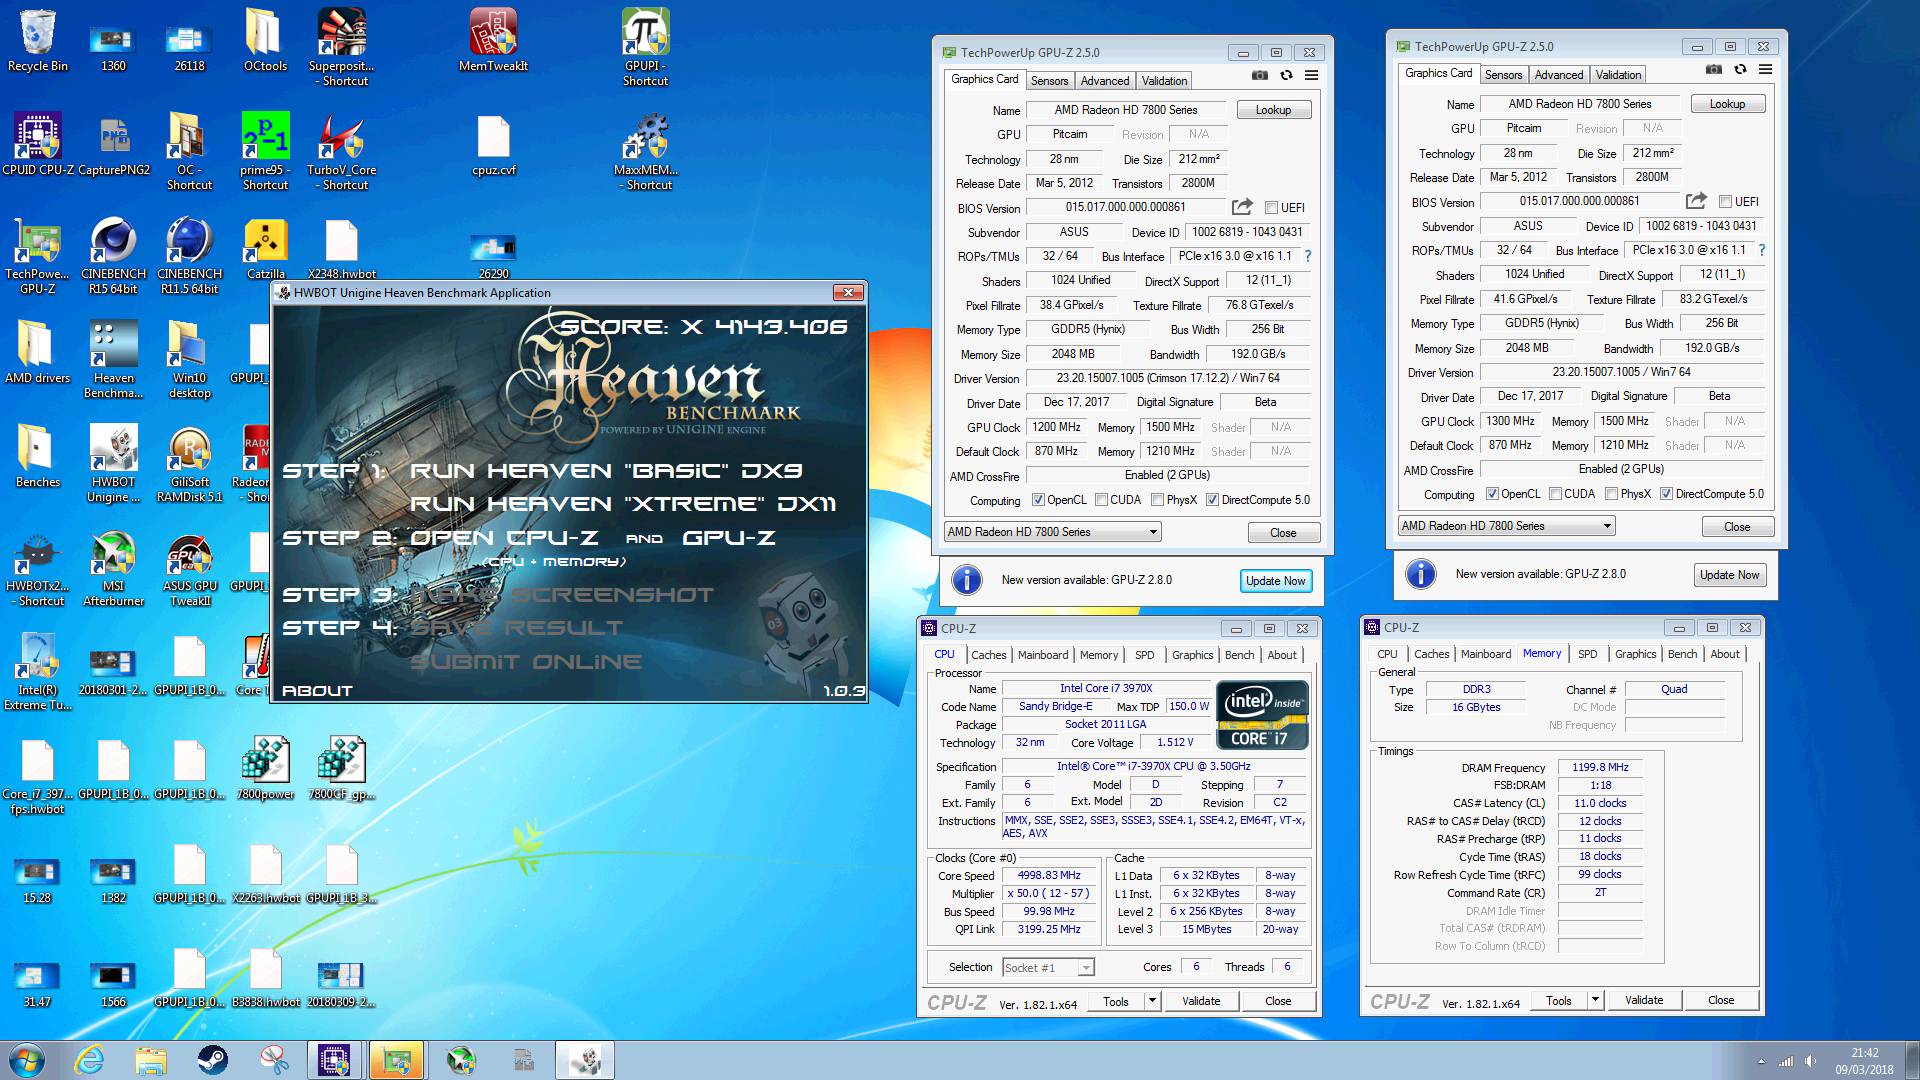Open the OCtools folder icon
Viewport: 1920px width, 1080px height.
click(x=265, y=40)
